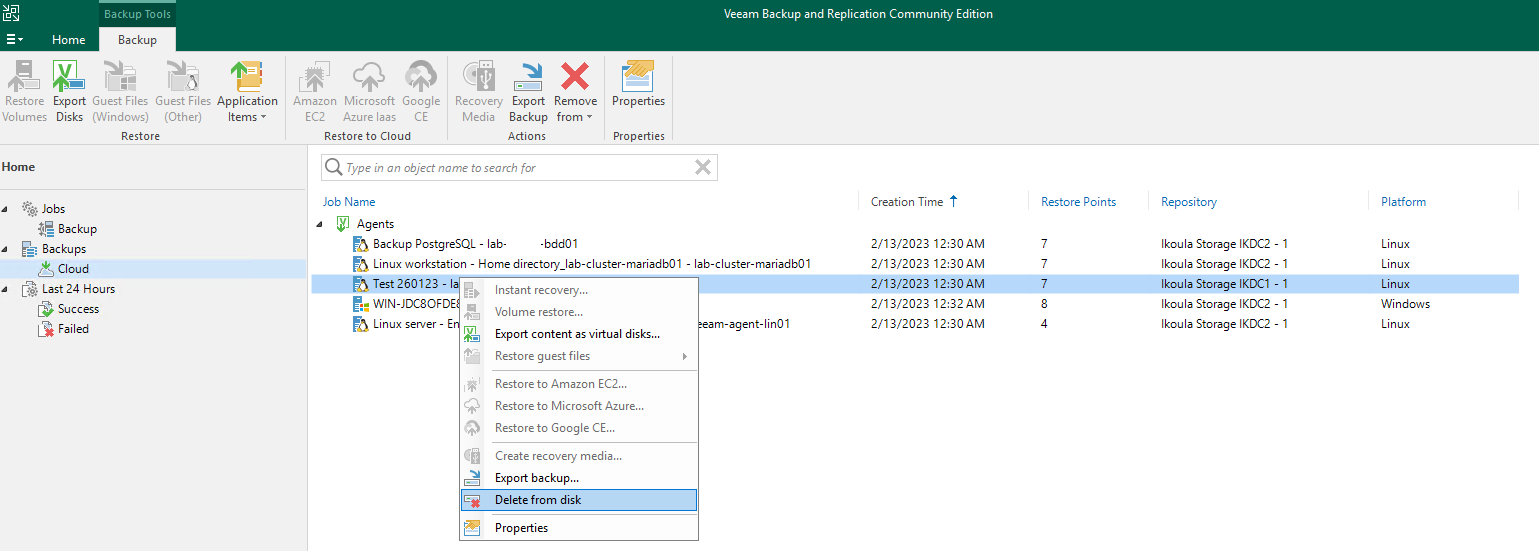Click Restore to Amazon EC2 entry
The height and width of the screenshot is (551, 1539).
click(578, 384)
